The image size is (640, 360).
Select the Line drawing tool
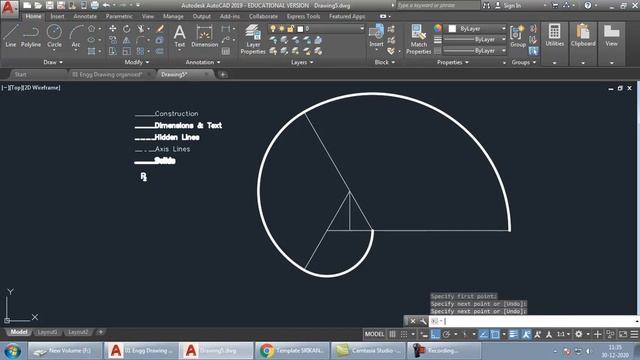click(x=11, y=36)
